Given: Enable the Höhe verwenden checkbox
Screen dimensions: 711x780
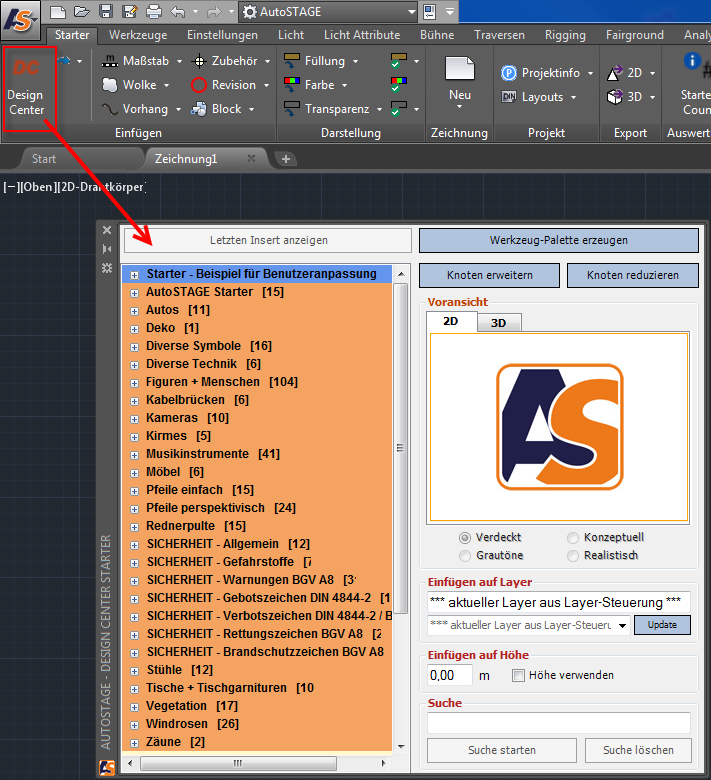Looking at the screenshot, I should (x=518, y=675).
